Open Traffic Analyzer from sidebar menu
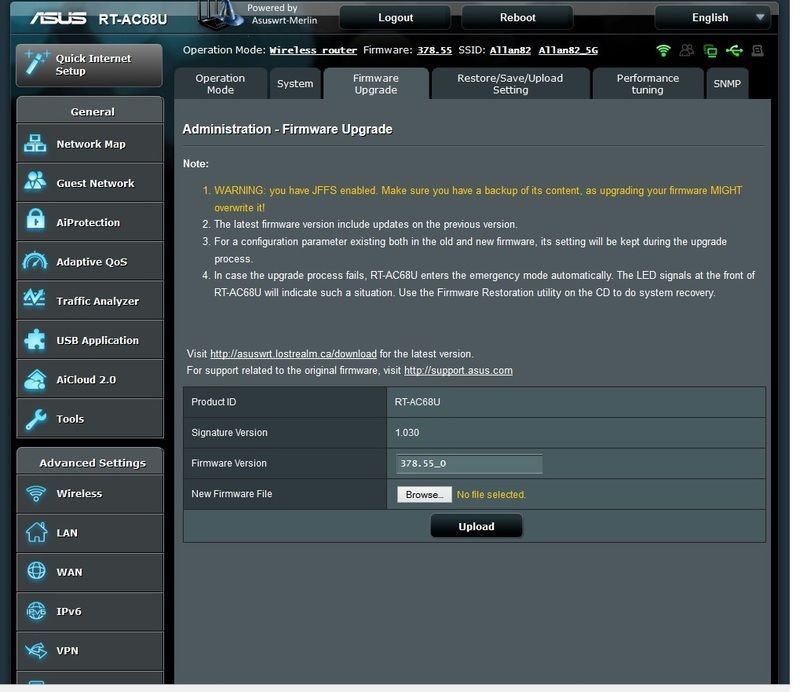 [x=90, y=301]
